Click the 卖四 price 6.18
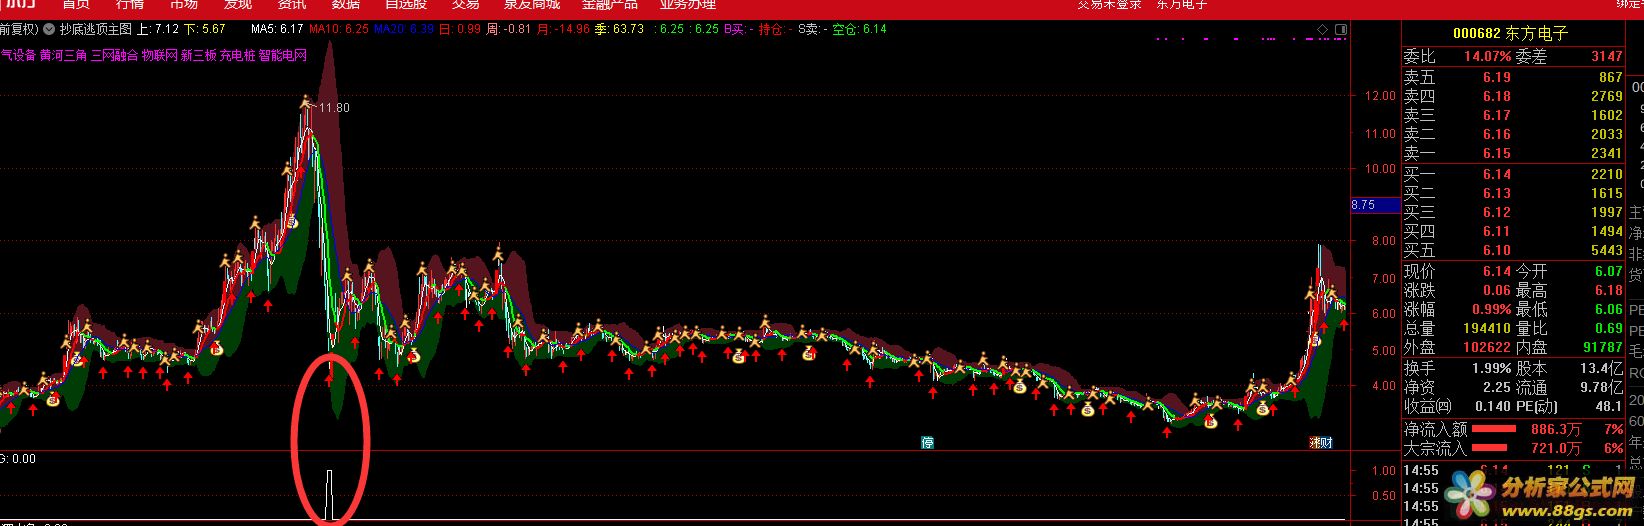 pos(1496,96)
